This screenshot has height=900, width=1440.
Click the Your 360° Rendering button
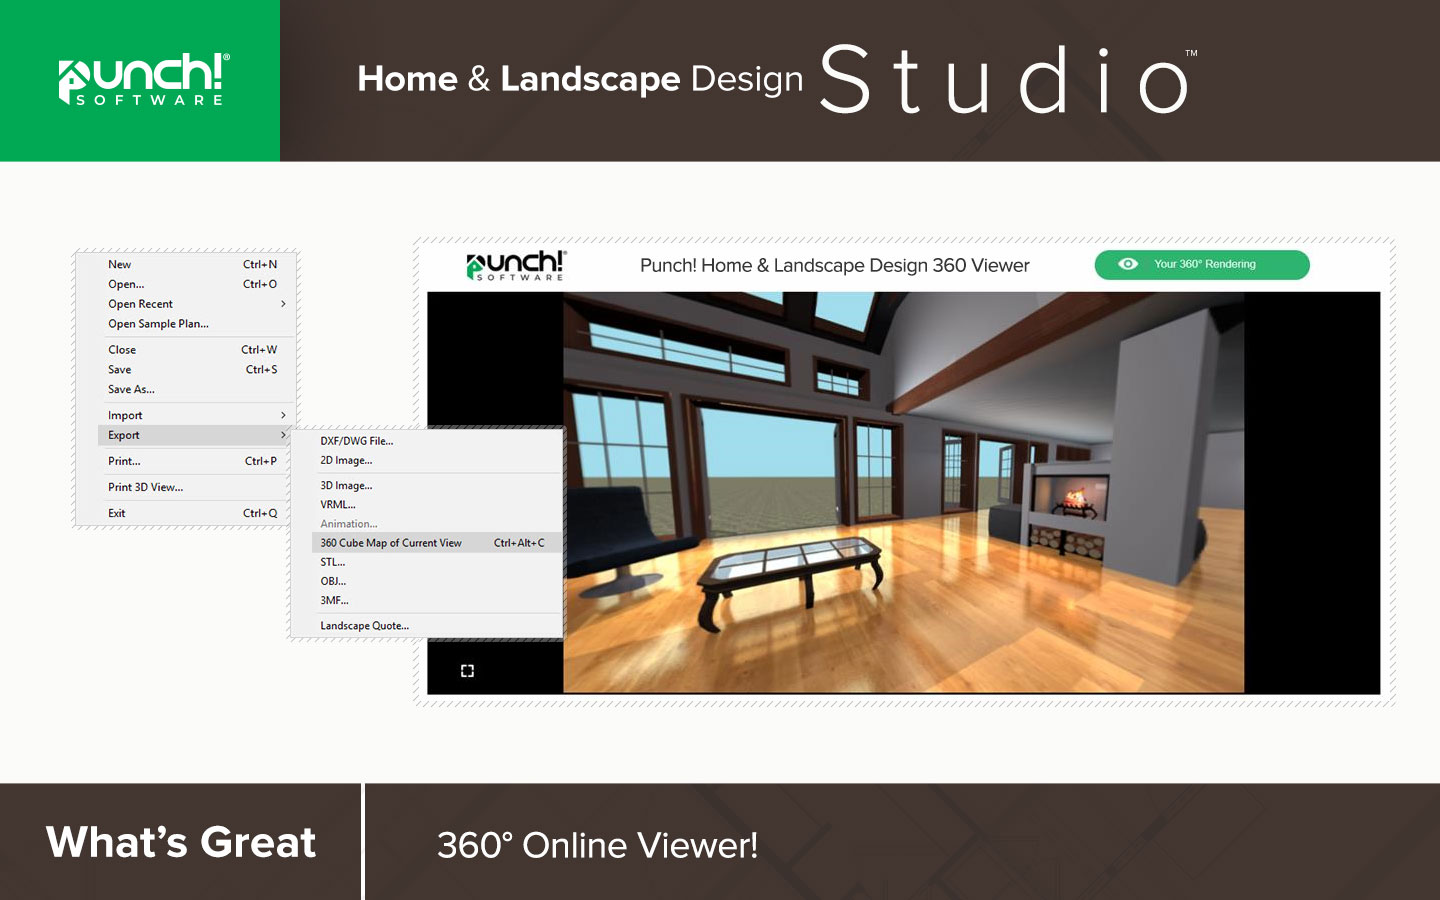(x=1202, y=265)
